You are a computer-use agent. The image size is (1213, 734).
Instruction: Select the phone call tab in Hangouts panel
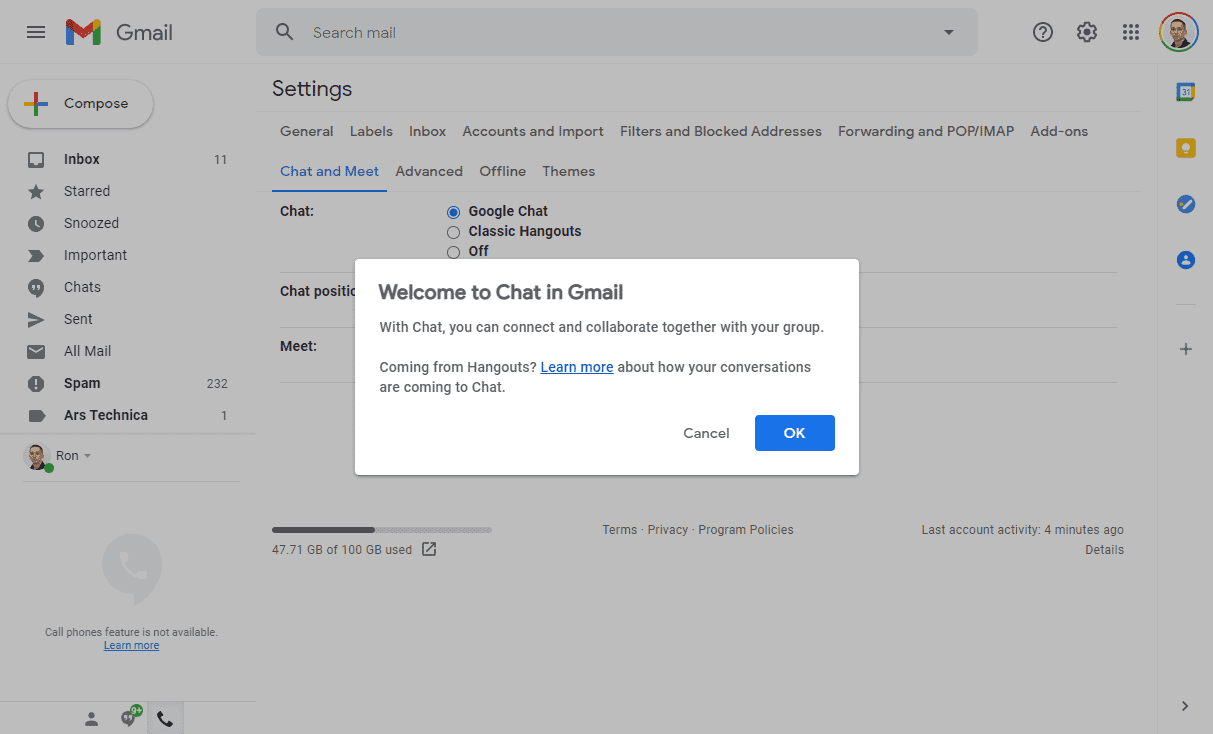coord(165,717)
